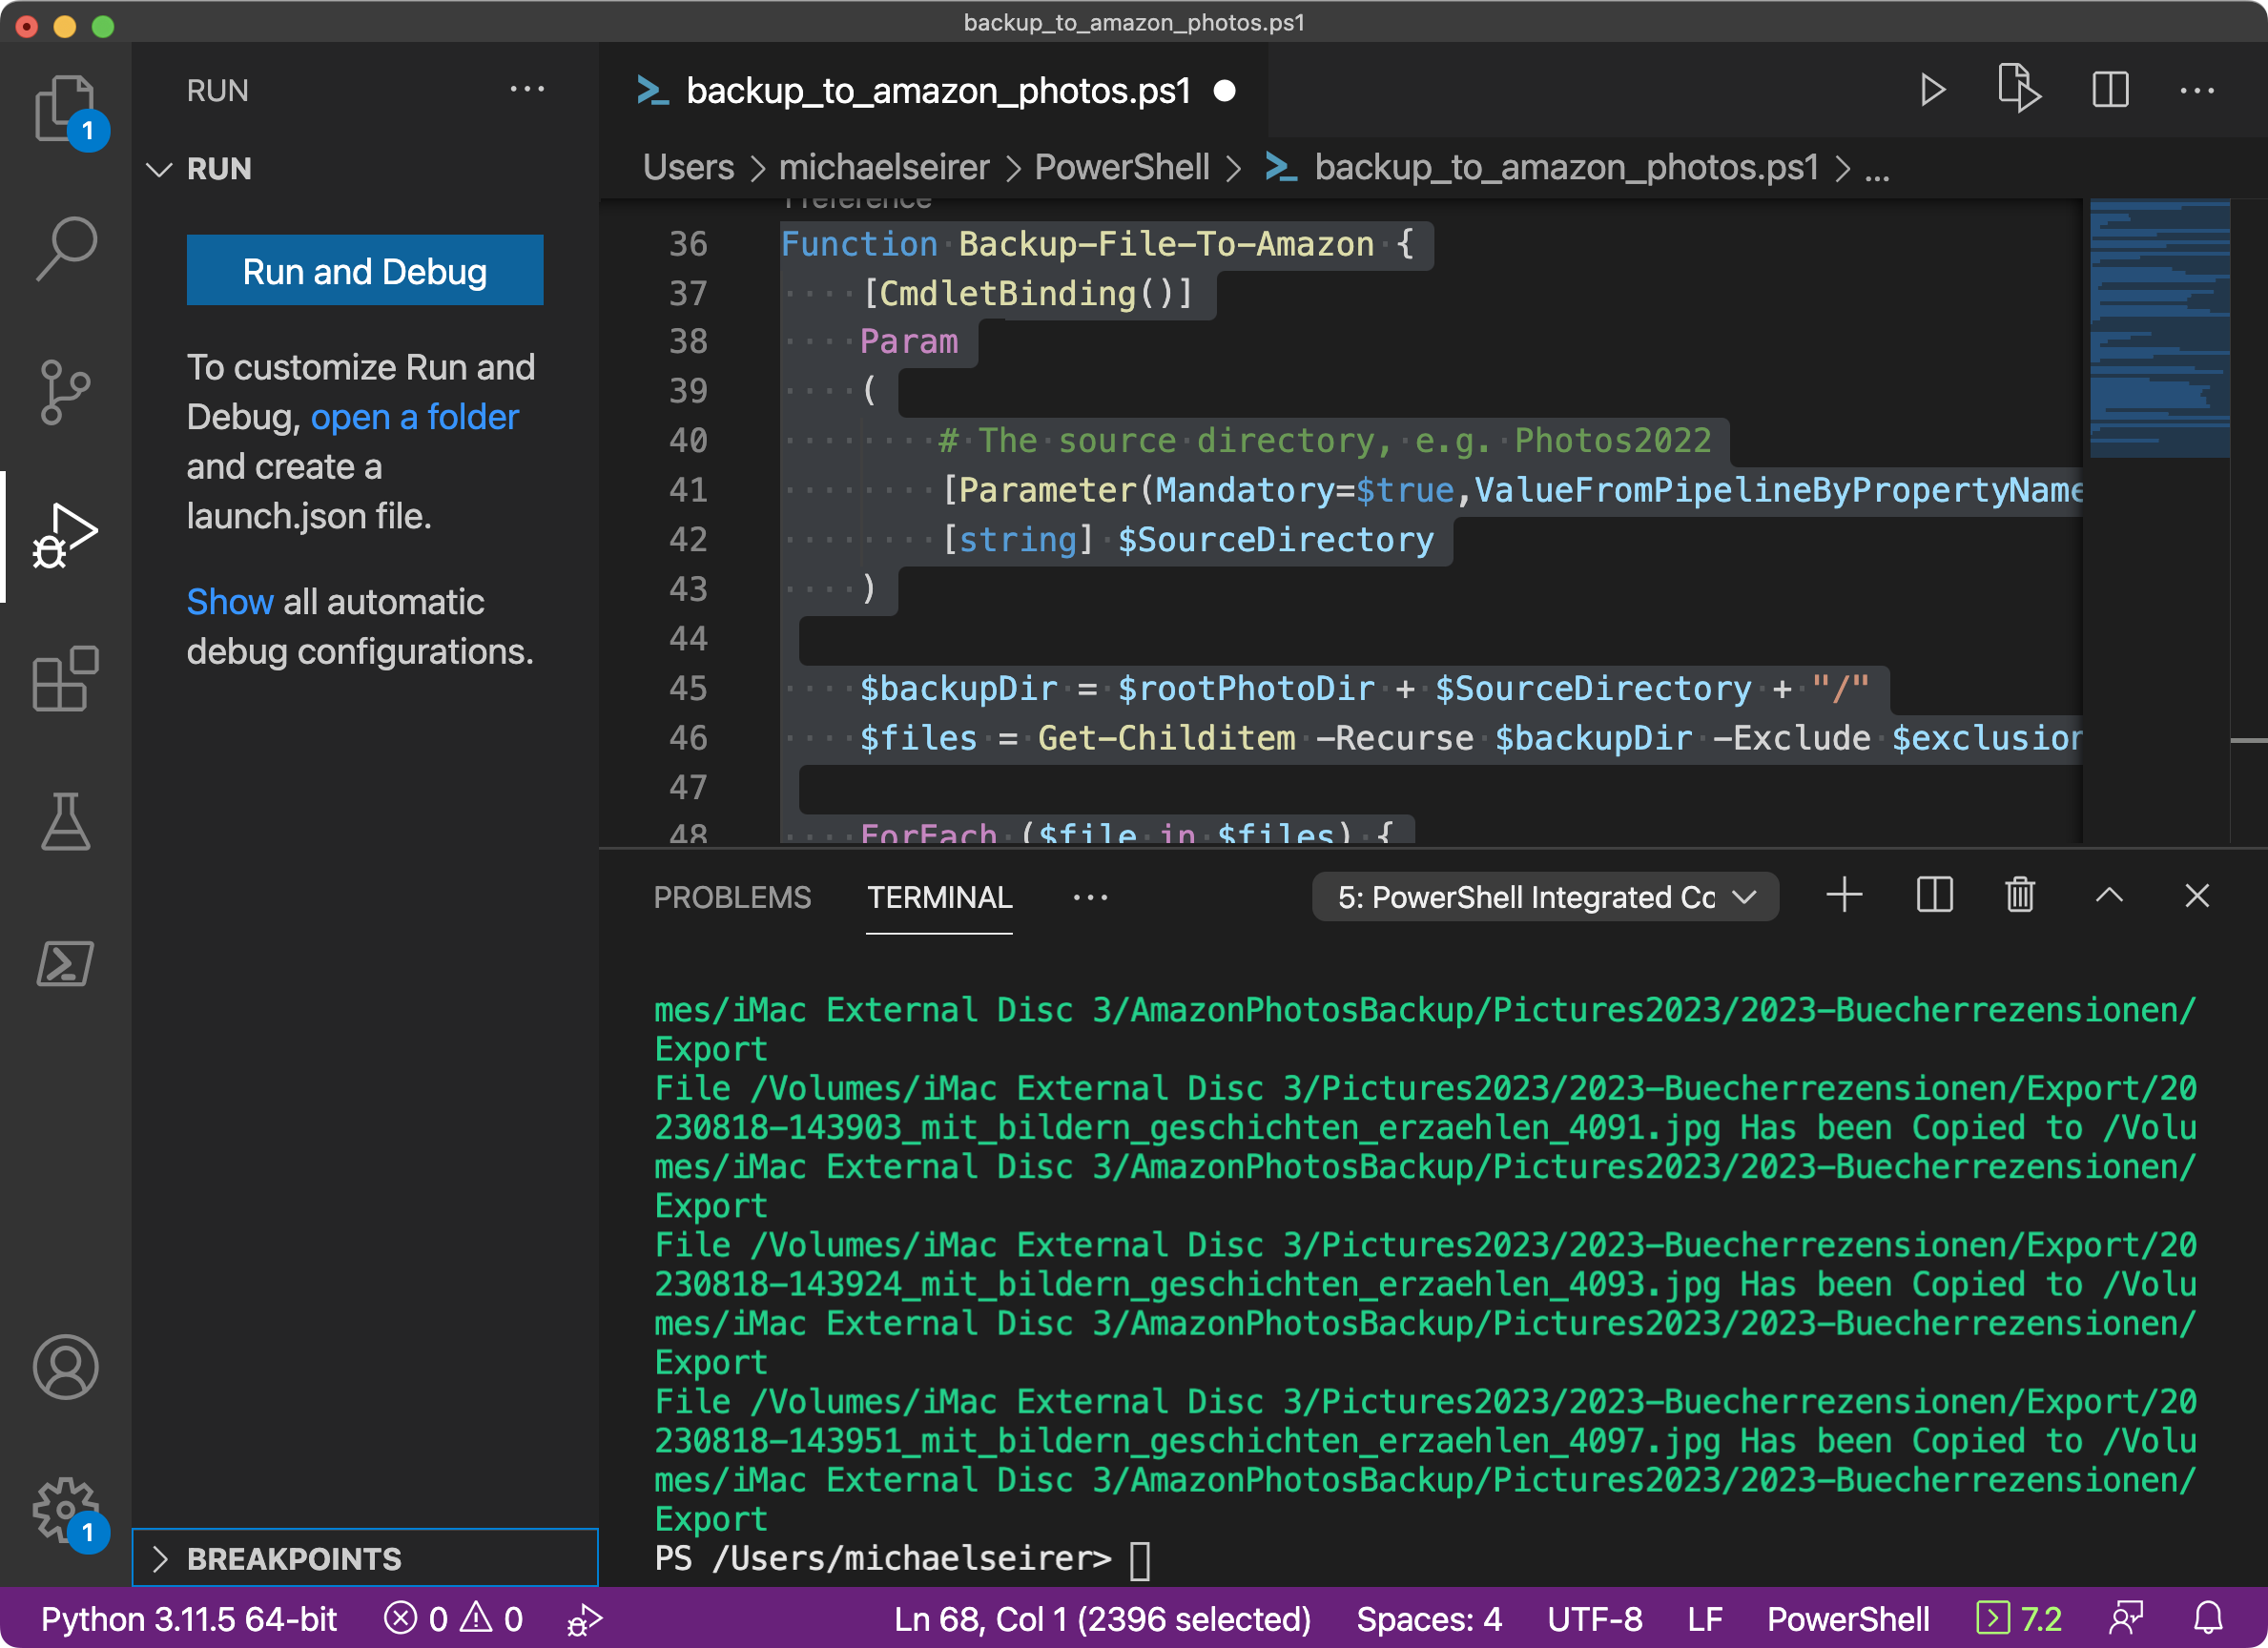Open the Explorer view in activity bar
Screen dimensions: 2268x1648
pos(64,108)
